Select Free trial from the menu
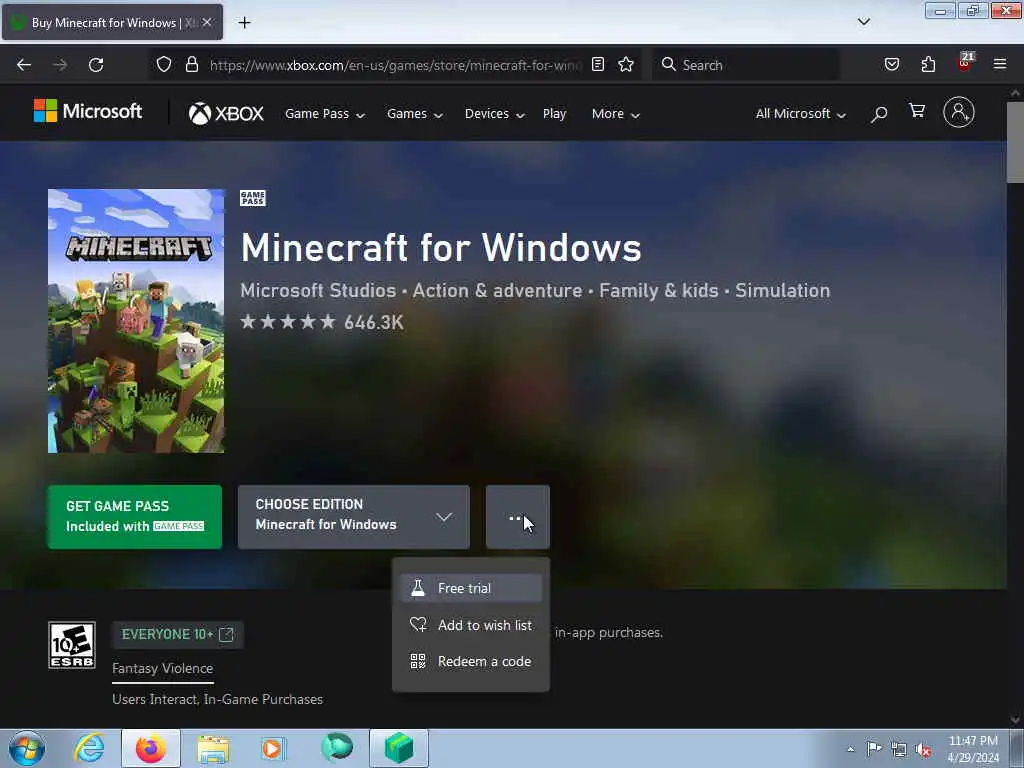 point(470,588)
